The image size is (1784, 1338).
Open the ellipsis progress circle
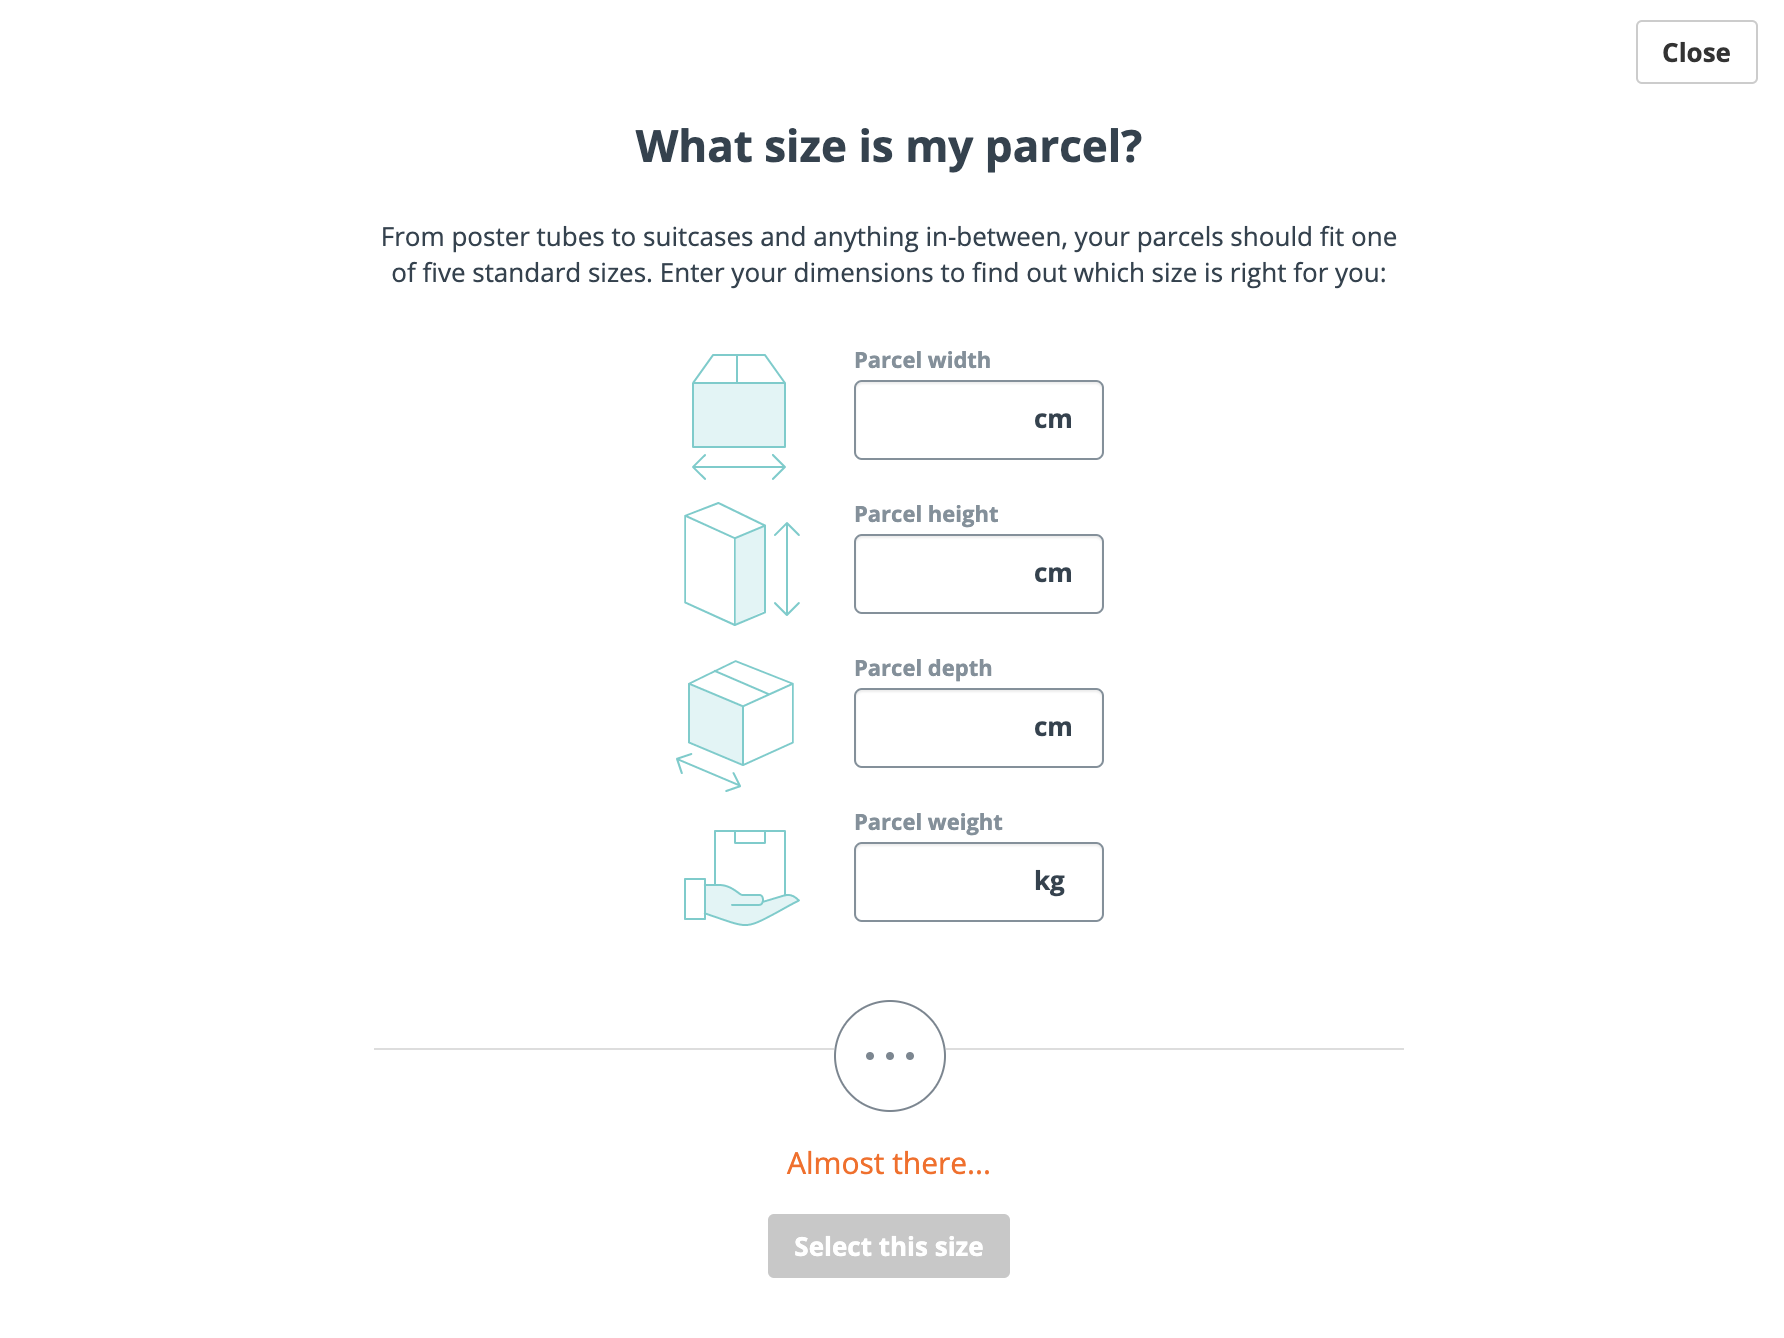coord(889,1056)
